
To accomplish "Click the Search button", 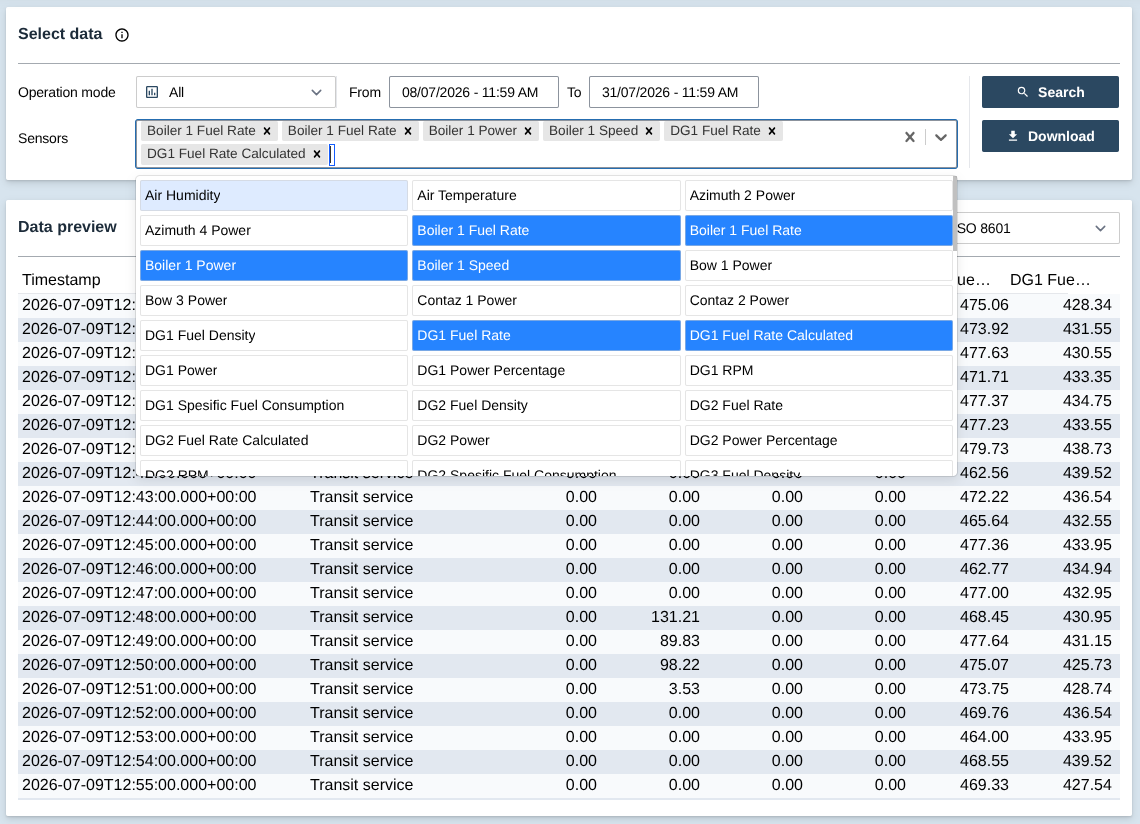I will [1050, 92].
